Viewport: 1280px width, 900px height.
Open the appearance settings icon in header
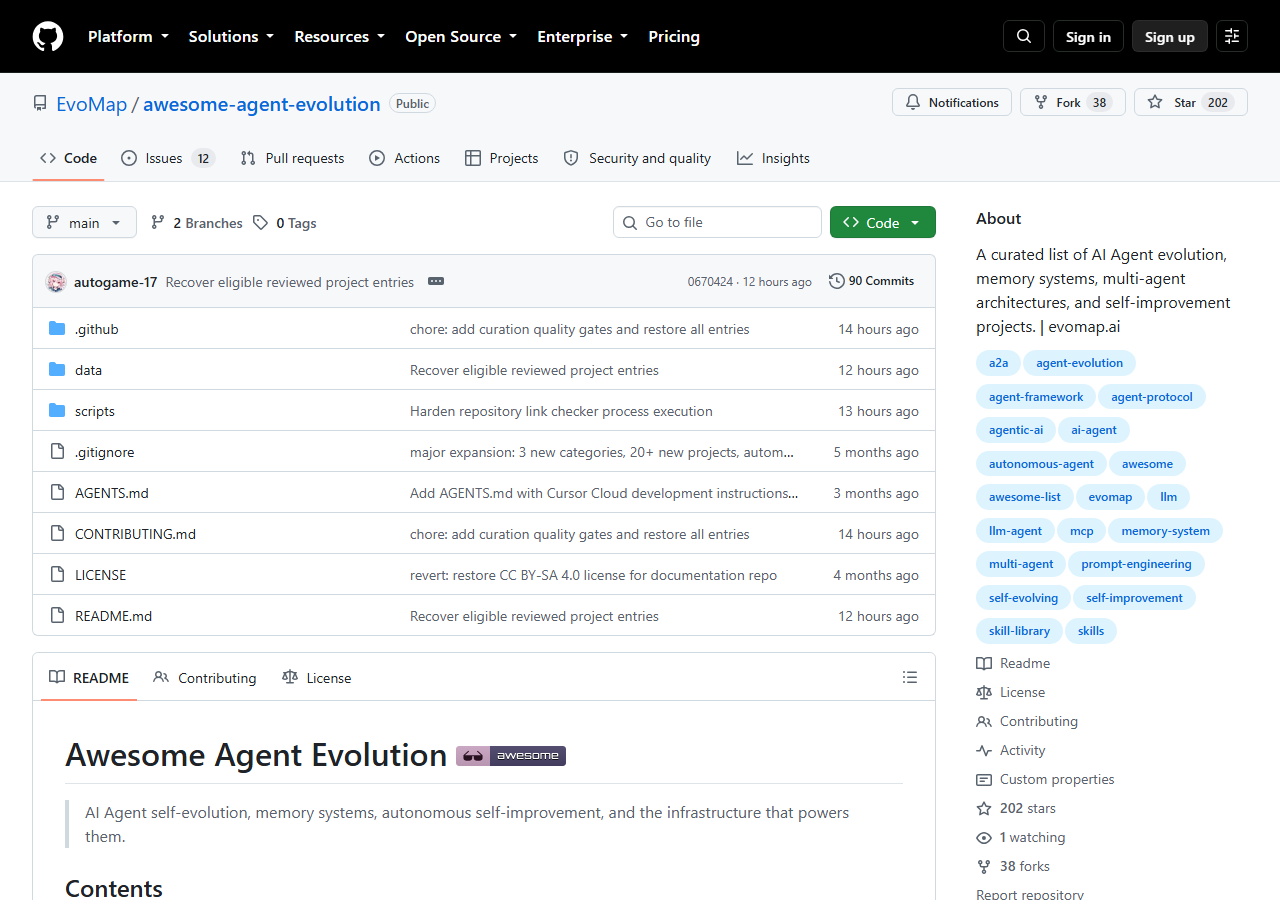(1232, 36)
